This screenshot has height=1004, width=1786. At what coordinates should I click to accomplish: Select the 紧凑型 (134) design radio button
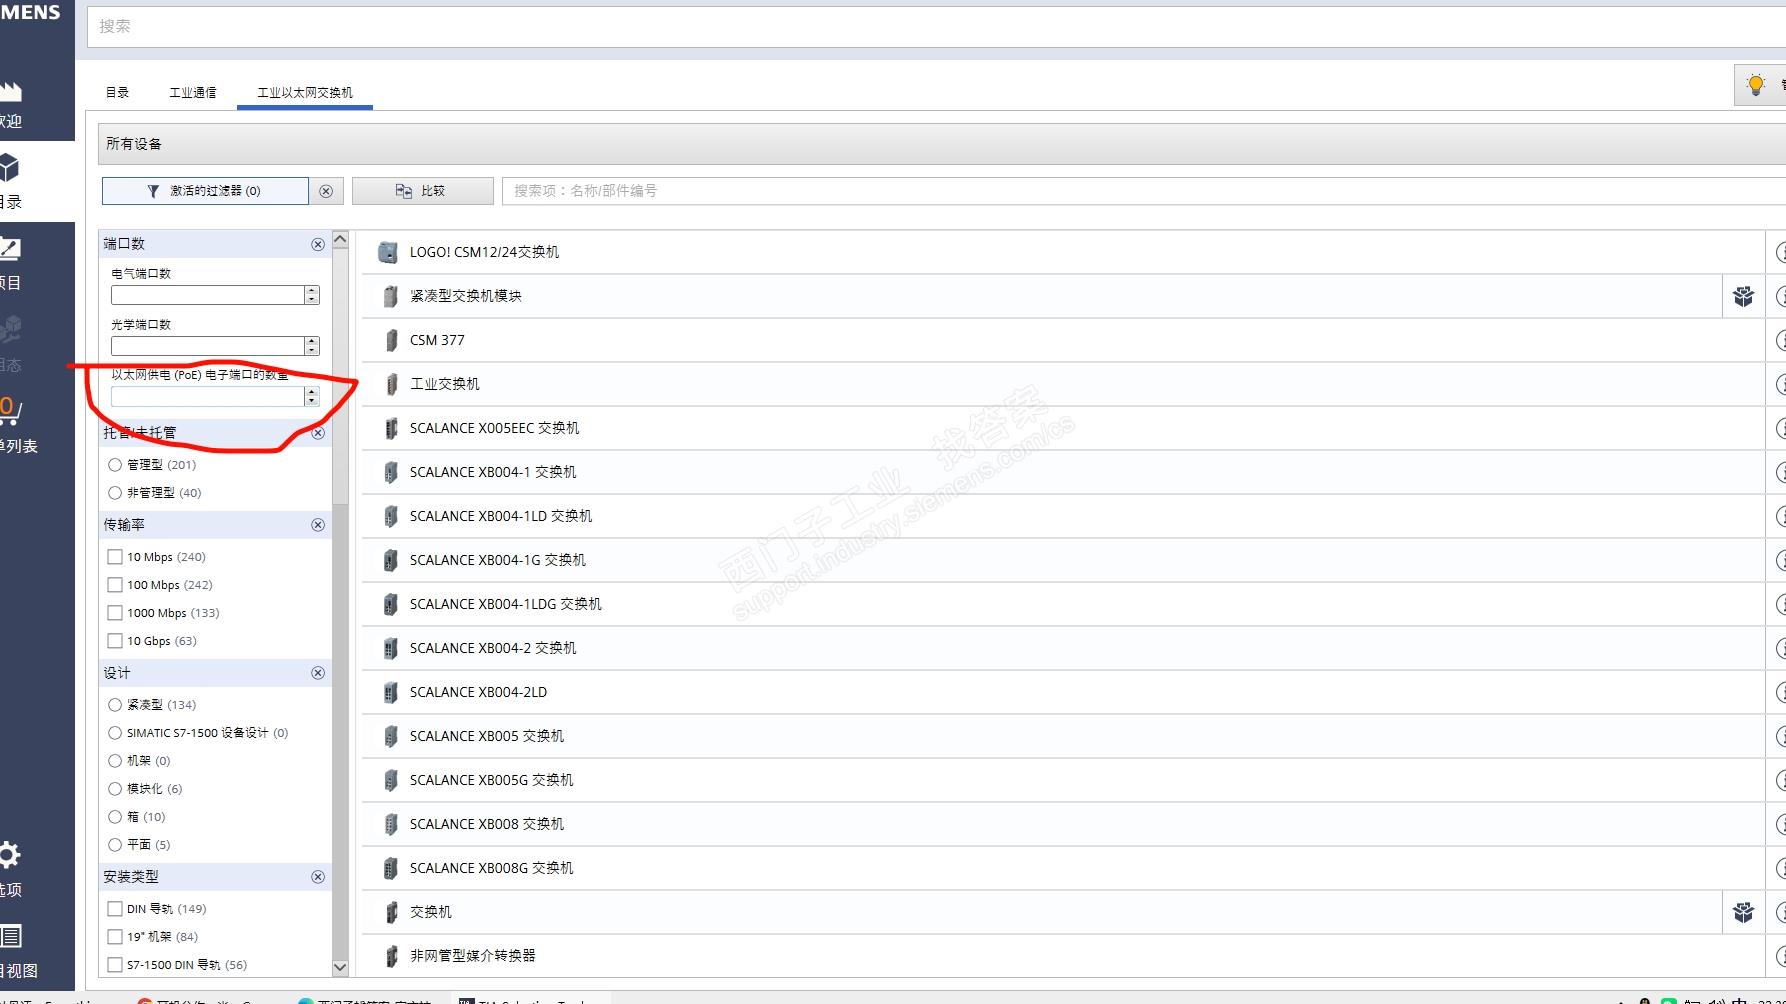(x=115, y=705)
